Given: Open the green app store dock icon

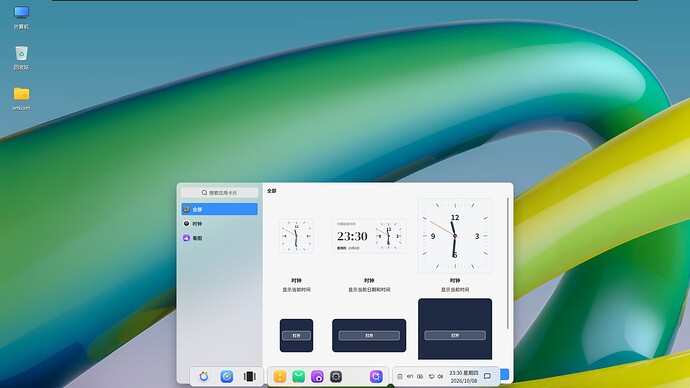Looking at the screenshot, I should point(298,376).
